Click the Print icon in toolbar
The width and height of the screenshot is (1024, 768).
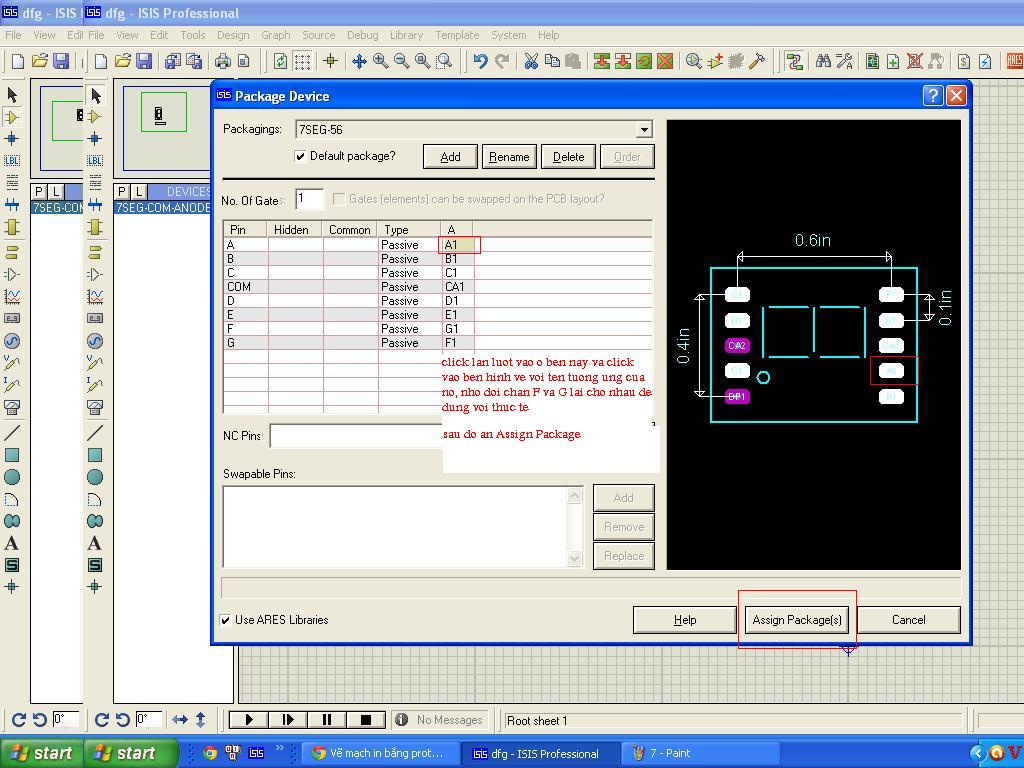(222, 61)
